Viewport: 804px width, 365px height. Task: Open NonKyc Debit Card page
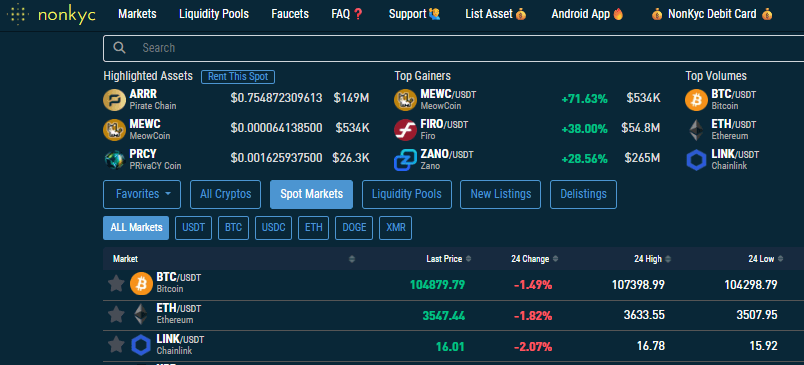(712, 14)
